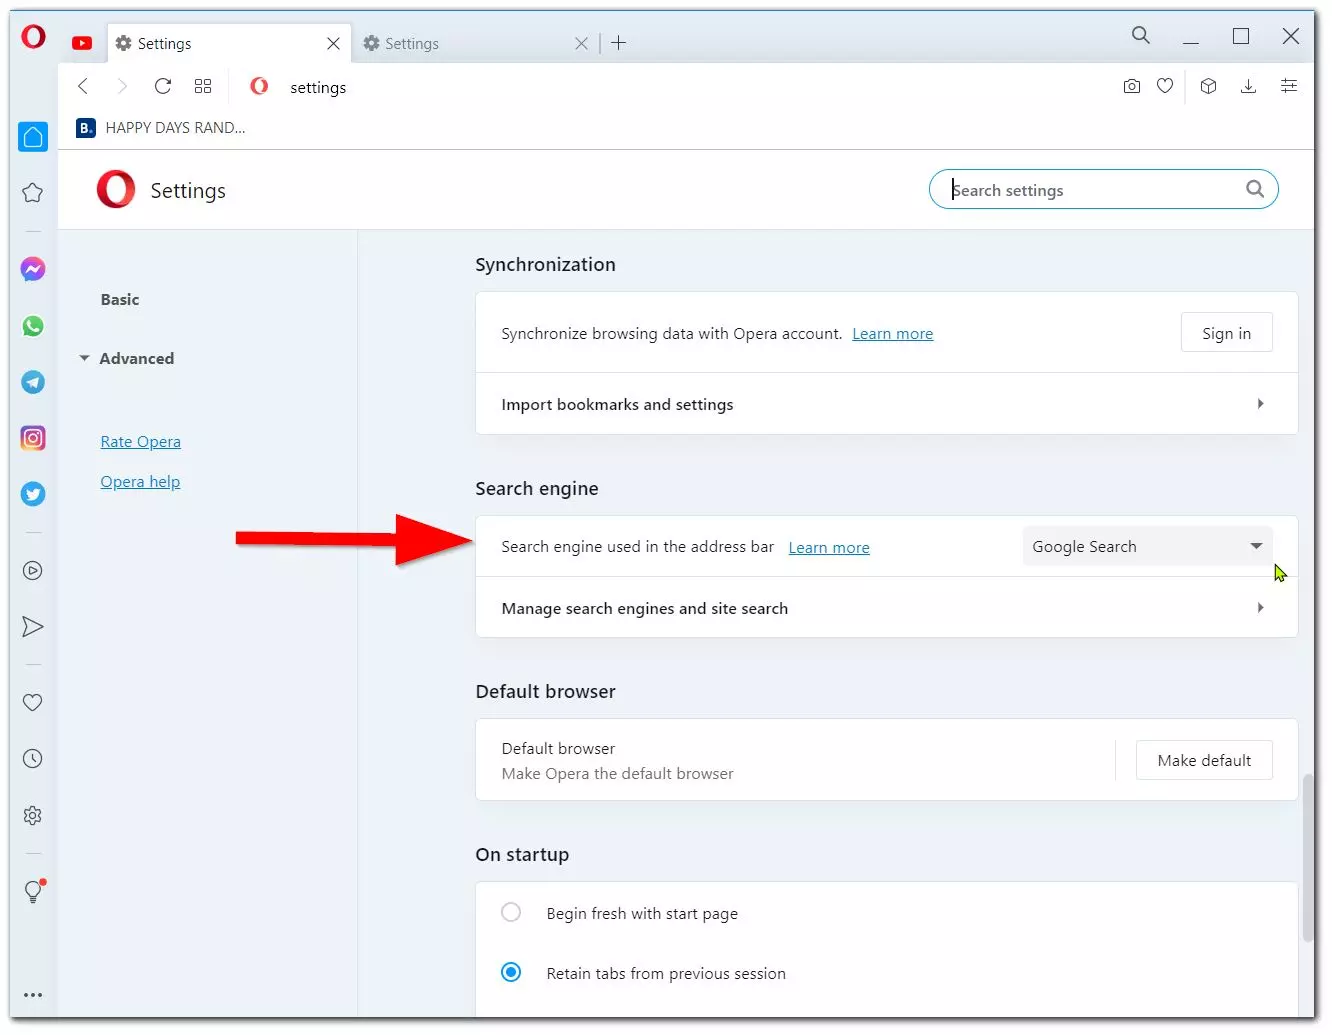Image resolution: width=1332 pixels, height=1035 pixels.
Task: Open the Easy setup sliders icon
Action: click(x=1289, y=86)
